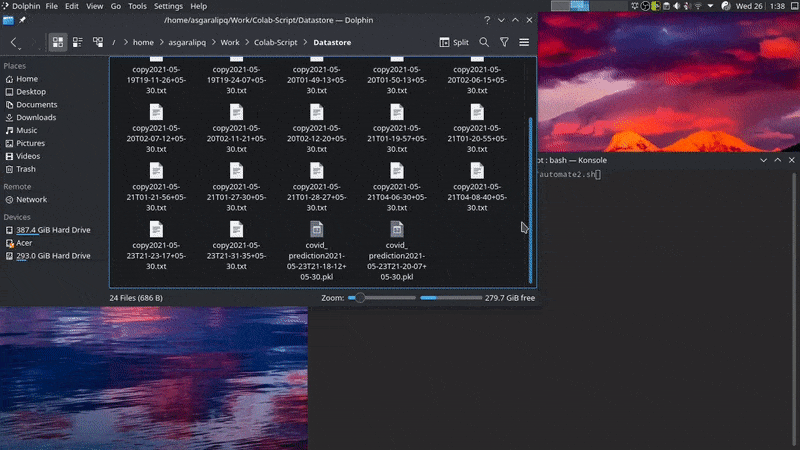
Task: Expand chevron before home breadcrumb
Action: pos(125,42)
